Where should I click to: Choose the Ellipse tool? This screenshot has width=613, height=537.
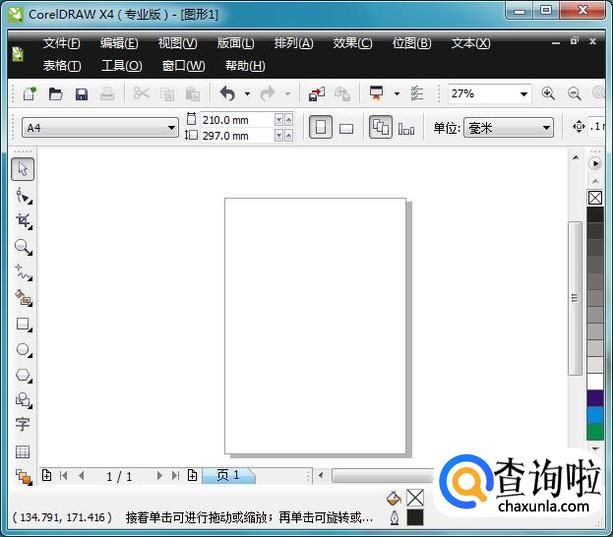pyautogui.click(x=22, y=350)
